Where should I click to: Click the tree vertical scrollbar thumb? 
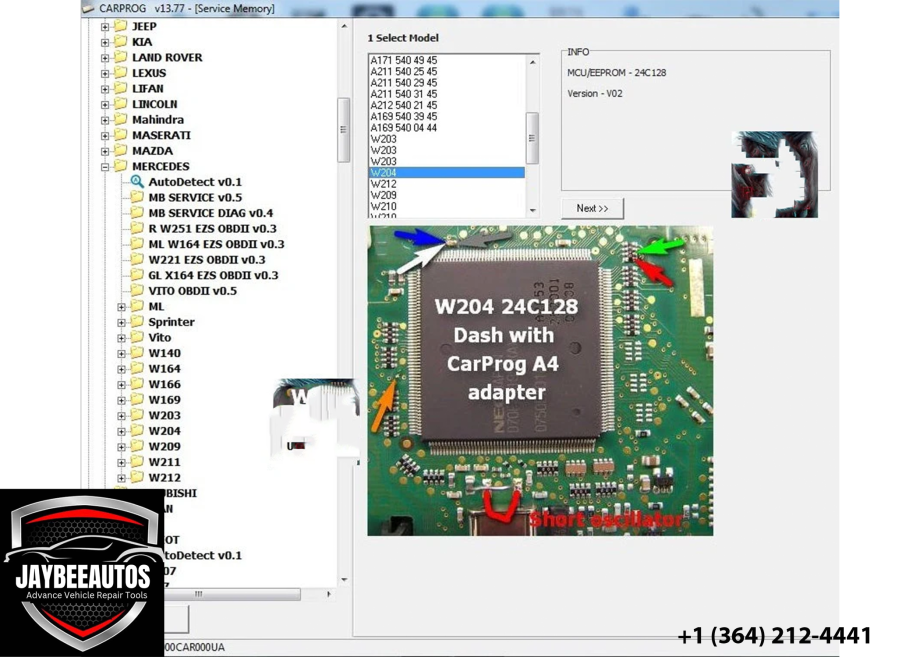tap(344, 130)
